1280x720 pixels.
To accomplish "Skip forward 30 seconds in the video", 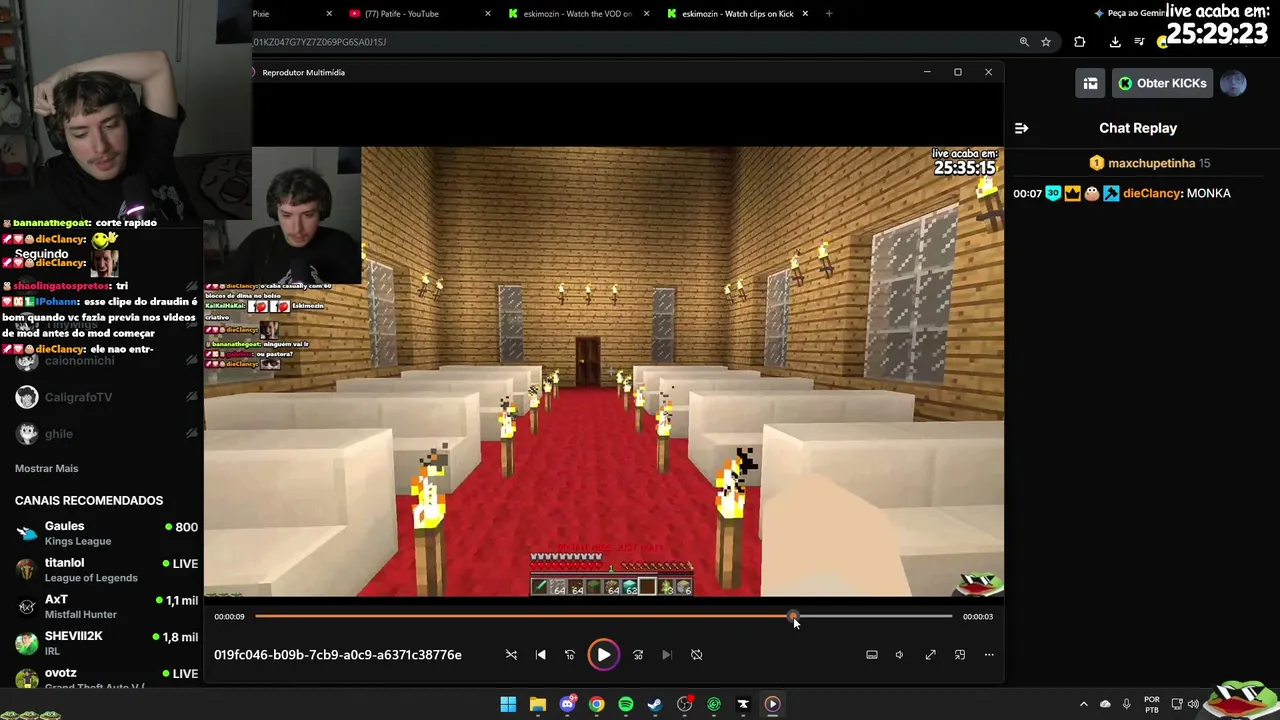I will pyautogui.click(x=638, y=655).
